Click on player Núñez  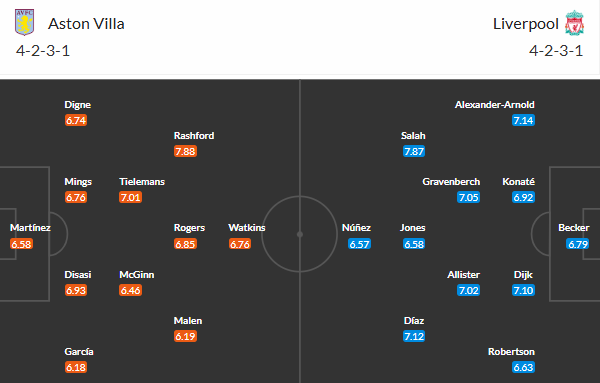(356, 228)
